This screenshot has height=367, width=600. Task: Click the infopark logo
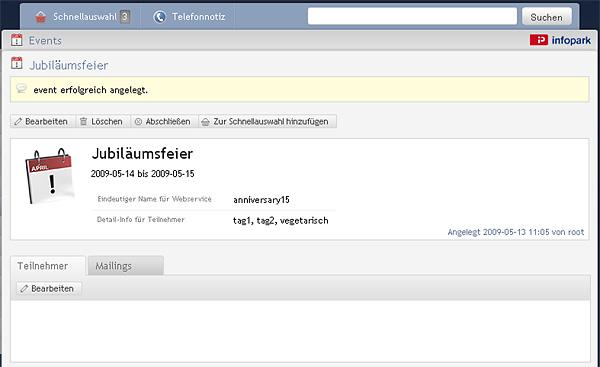[x=560, y=40]
